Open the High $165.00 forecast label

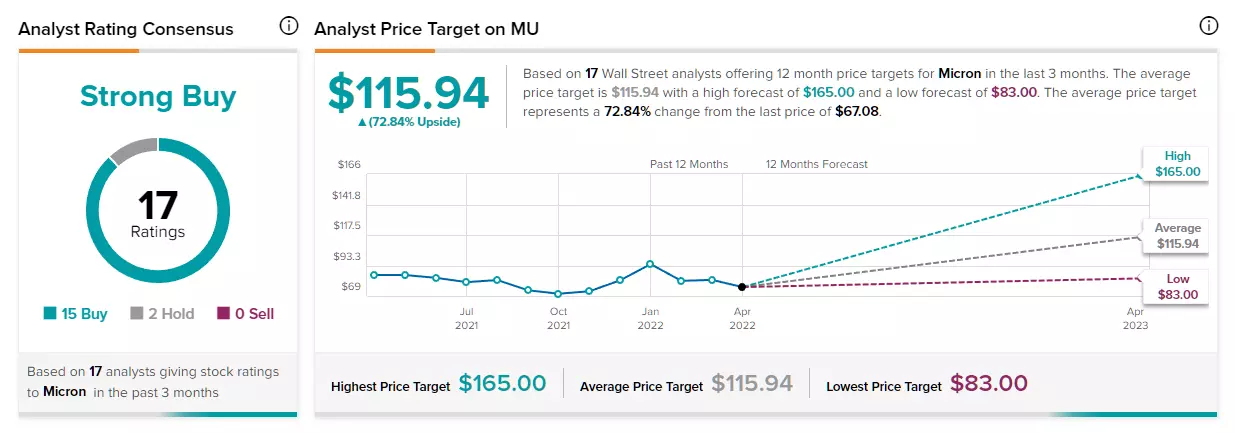[x=1176, y=164]
